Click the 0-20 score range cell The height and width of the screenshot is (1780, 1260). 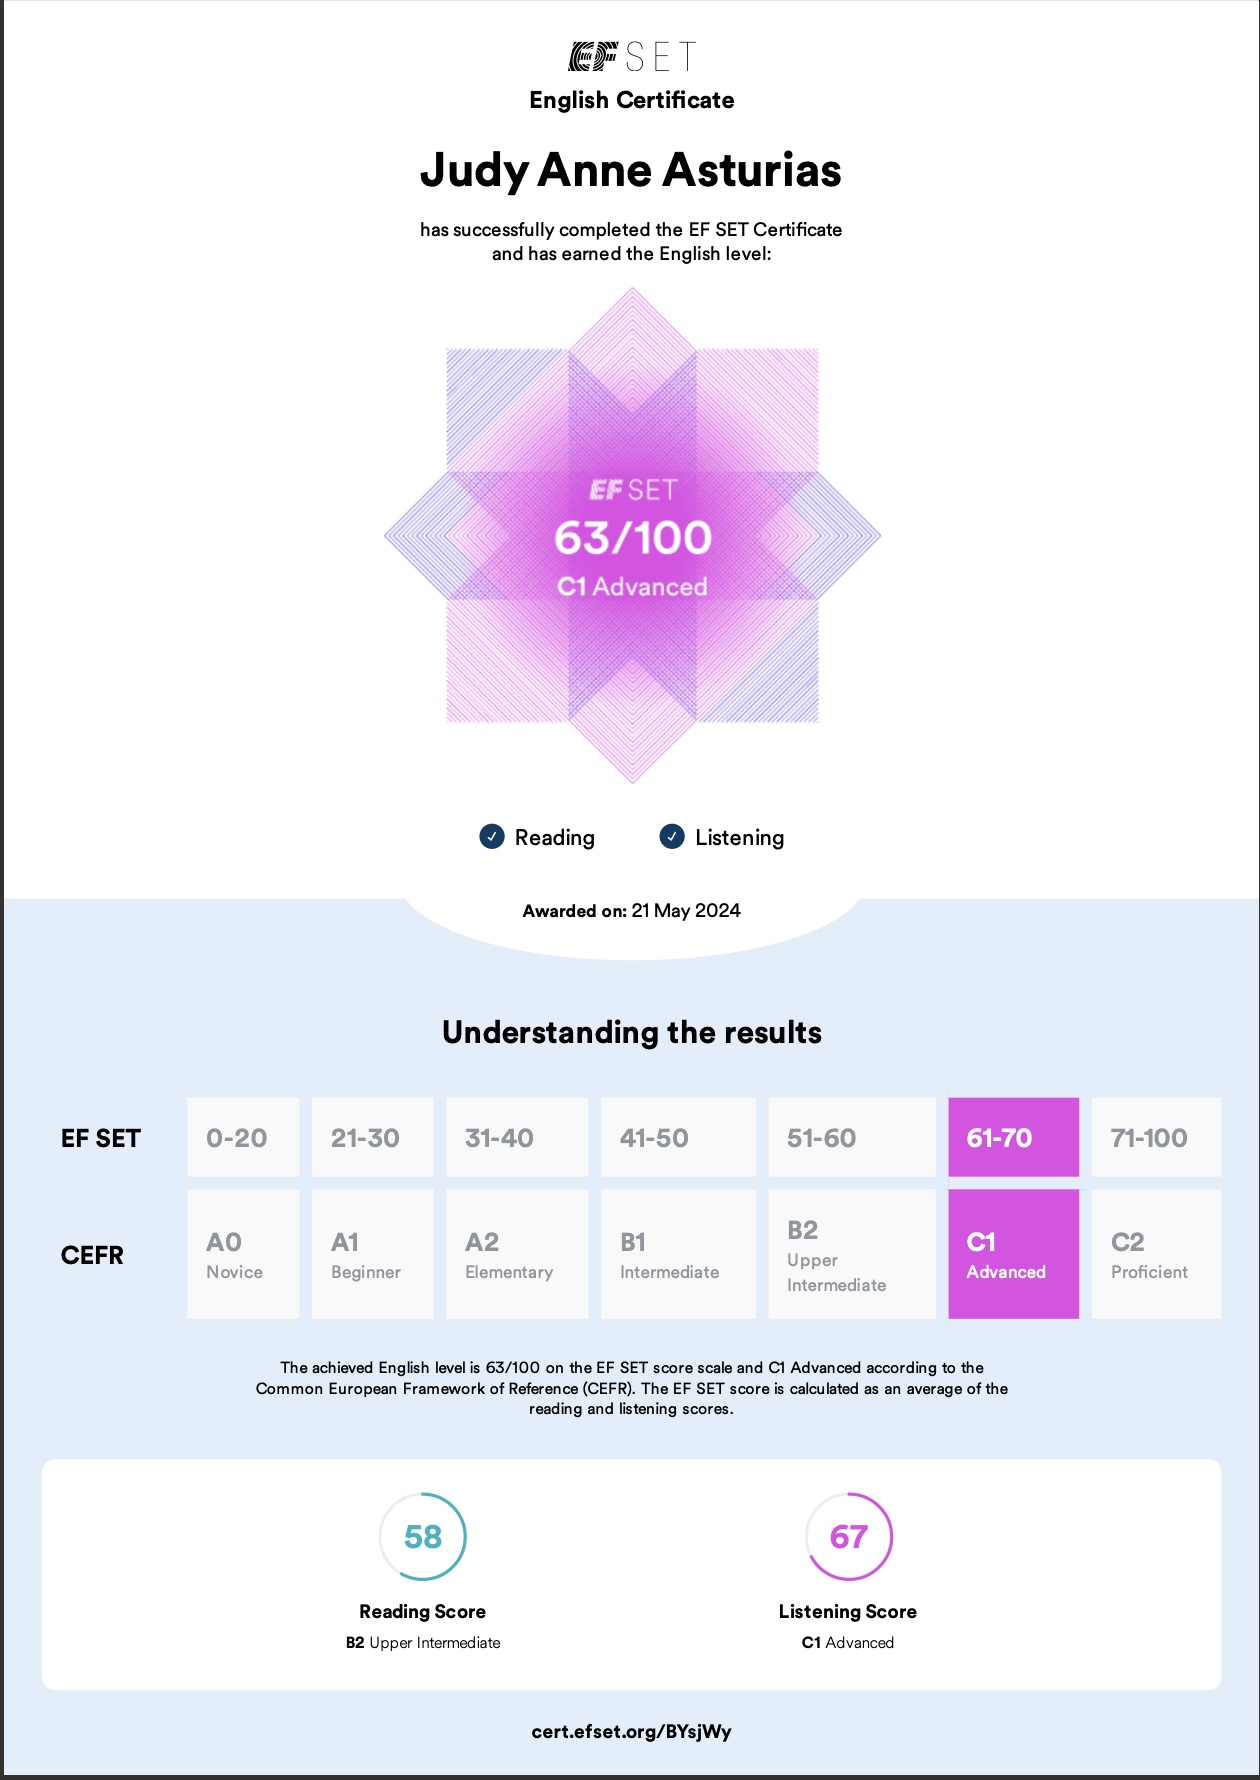tap(242, 1138)
